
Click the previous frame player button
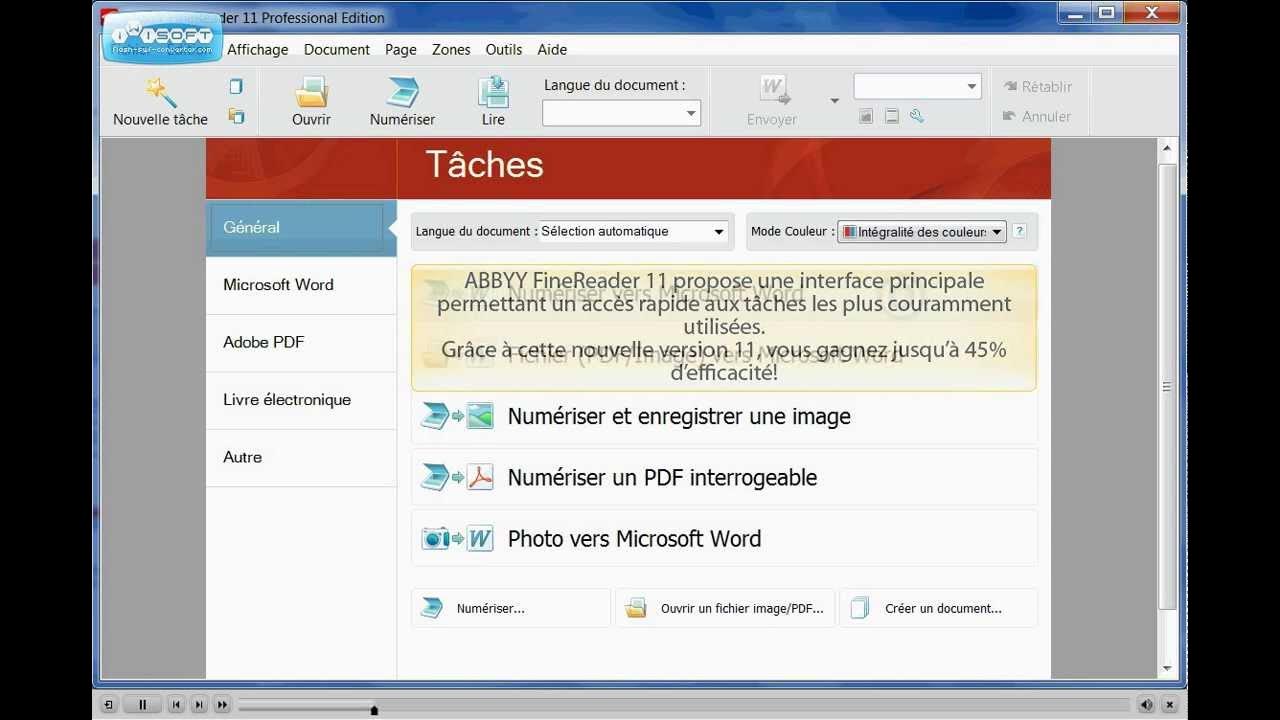pyautogui.click(x=176, y=705)
